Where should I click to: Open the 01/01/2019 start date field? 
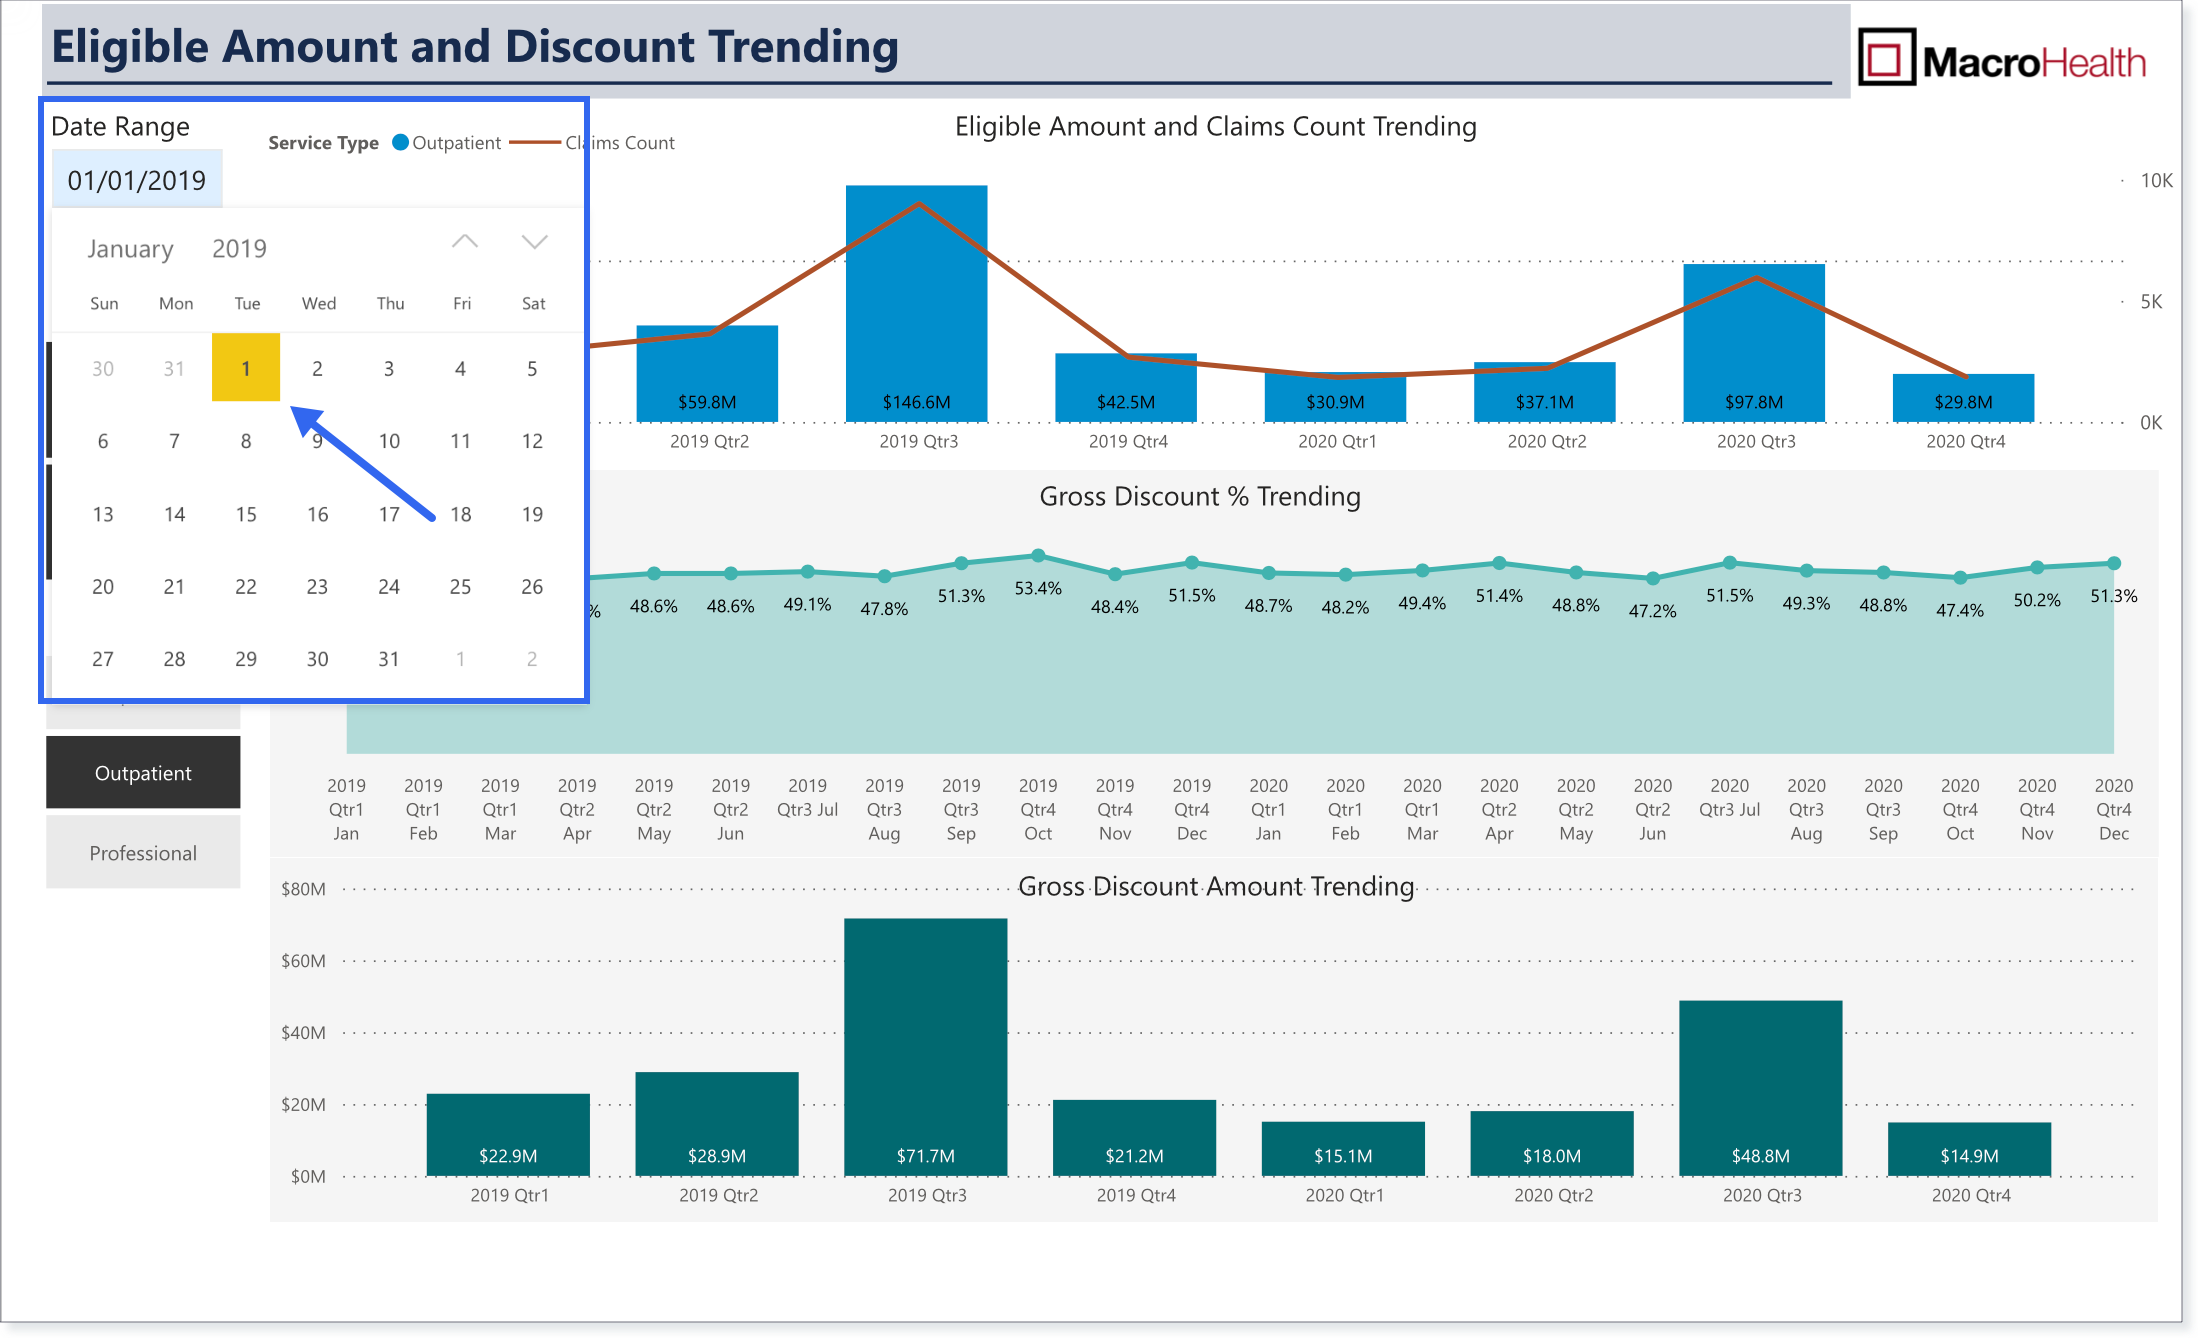tap(137, 180)
